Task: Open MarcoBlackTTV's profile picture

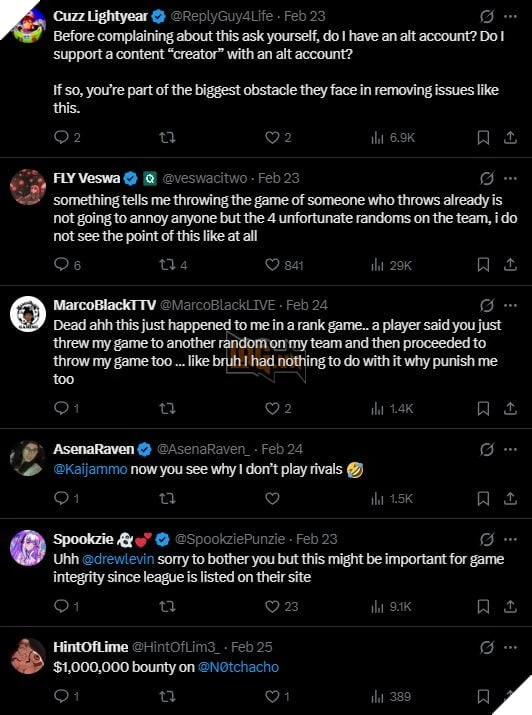Action: click(28, 314)
